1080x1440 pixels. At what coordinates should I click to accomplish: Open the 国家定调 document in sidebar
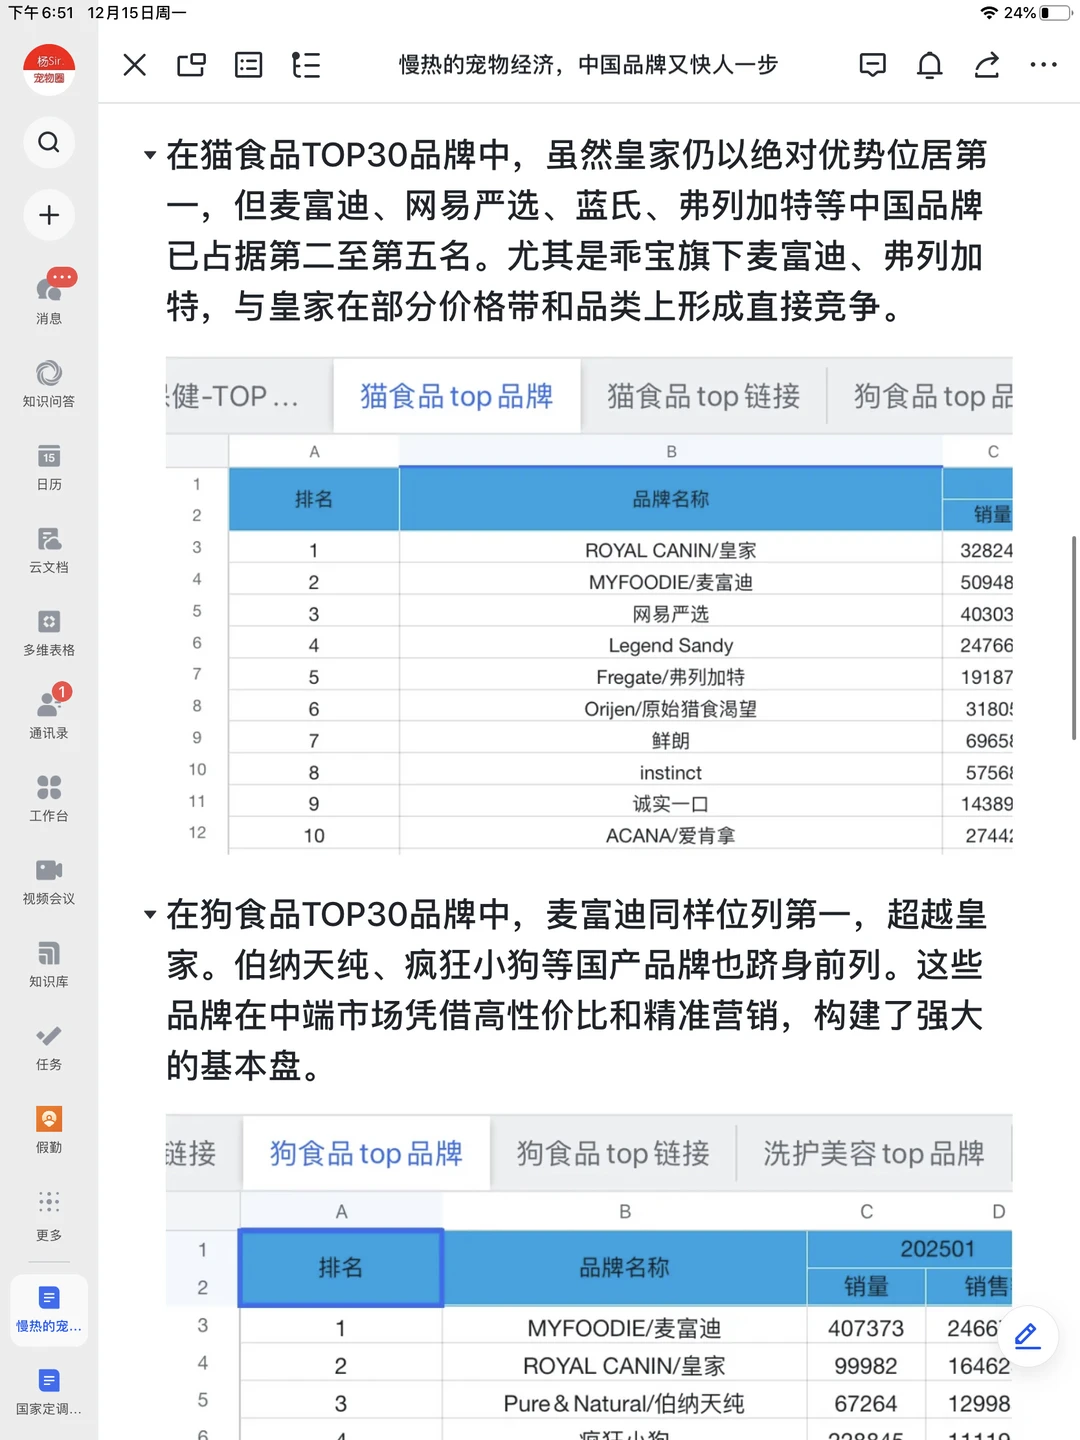48,1390
